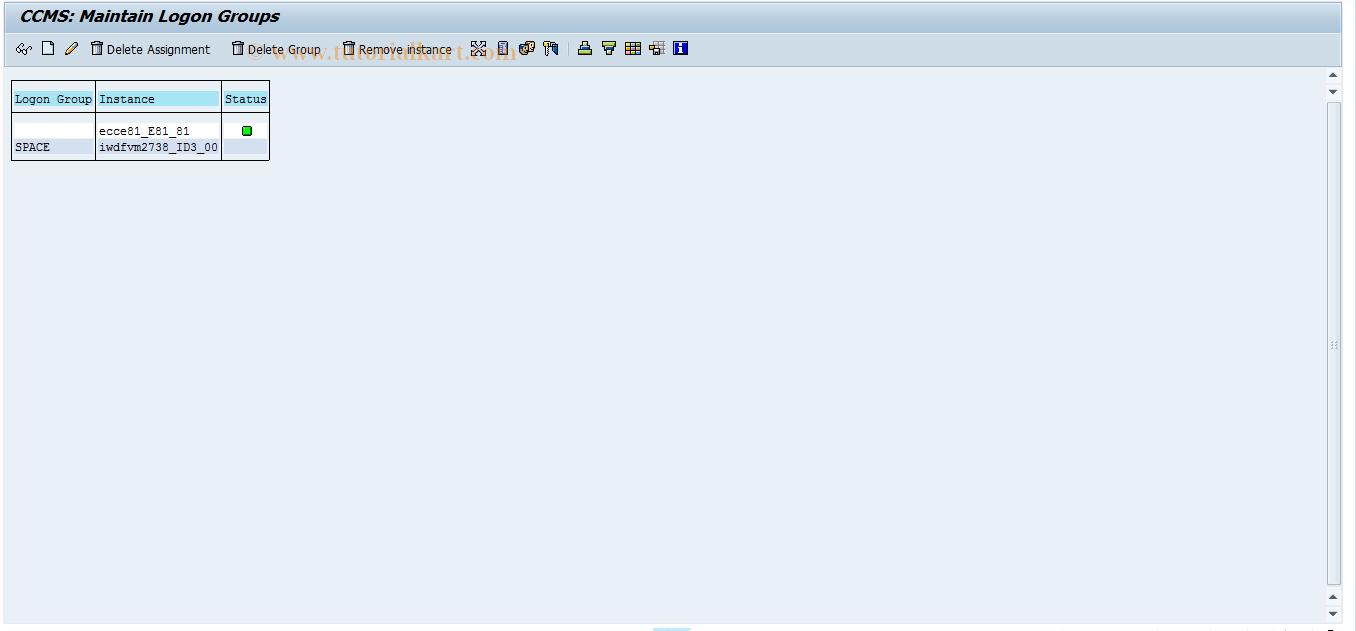
Task: Click the filter funnel icon
Action: click(609, 48)
